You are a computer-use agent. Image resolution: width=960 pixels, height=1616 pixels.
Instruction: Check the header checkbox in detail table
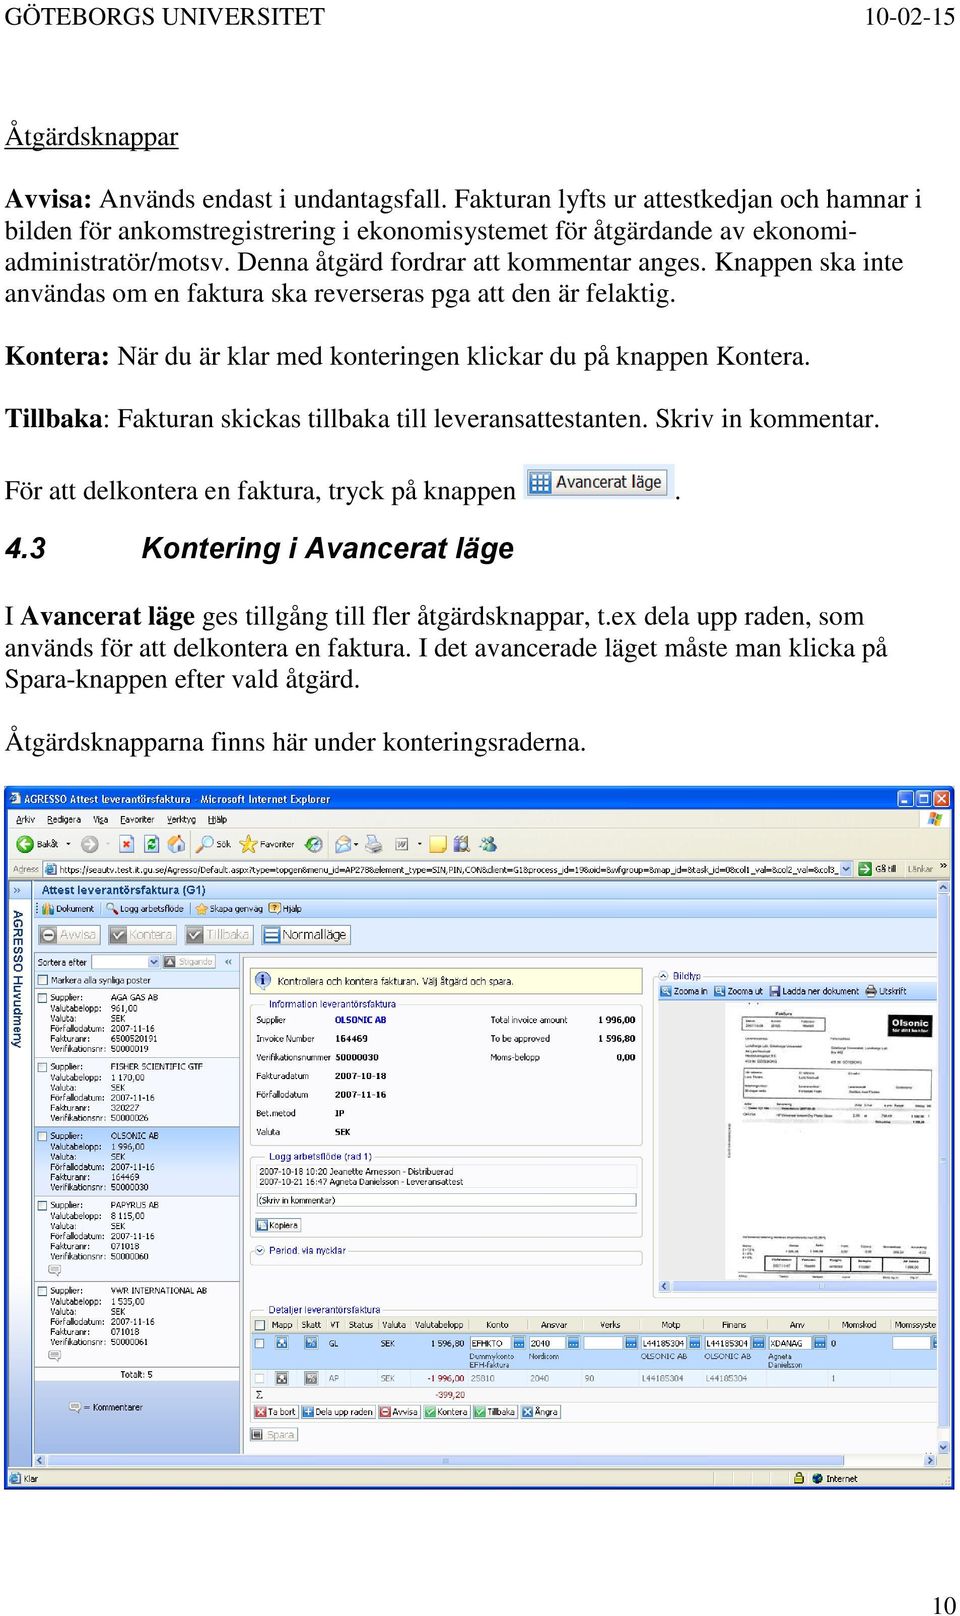(259, 1325)
